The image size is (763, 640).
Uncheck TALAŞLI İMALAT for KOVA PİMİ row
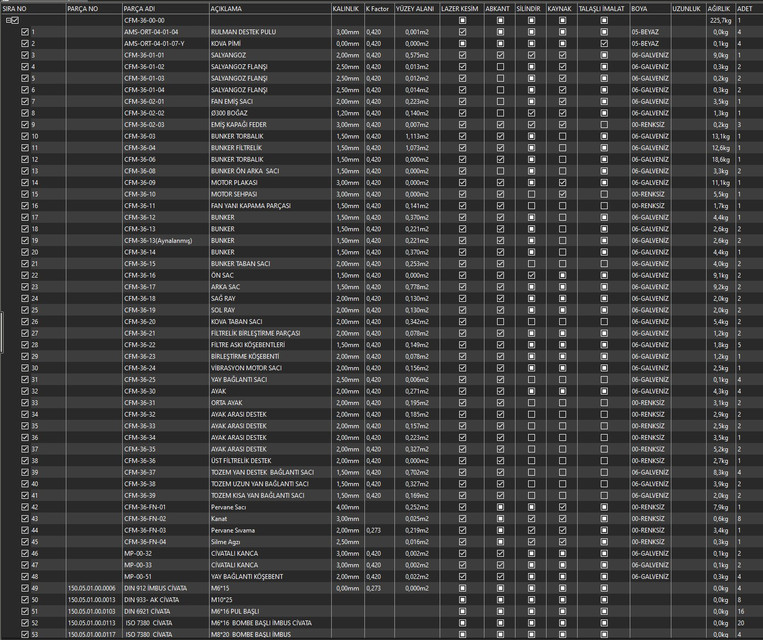click(604, 44)
